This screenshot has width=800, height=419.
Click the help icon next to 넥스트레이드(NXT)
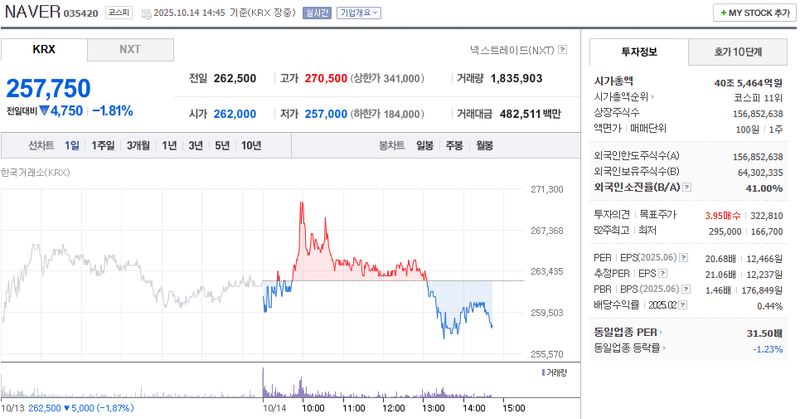pos(563,49)
